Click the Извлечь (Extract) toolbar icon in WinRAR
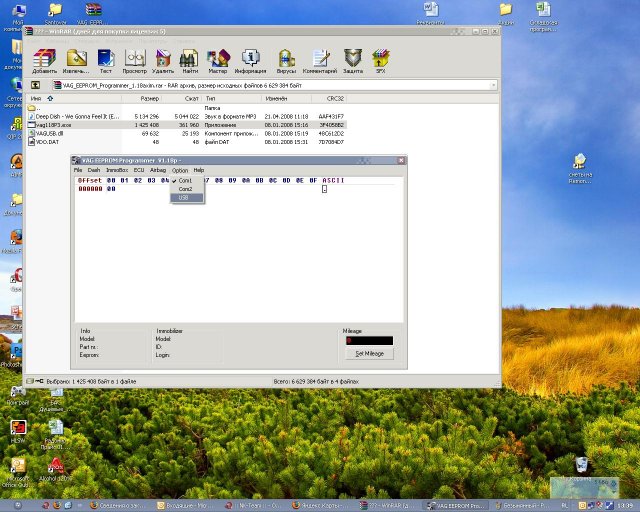This screenshot has height=512, width=640. pyautogui.click(x=76, y=61)
